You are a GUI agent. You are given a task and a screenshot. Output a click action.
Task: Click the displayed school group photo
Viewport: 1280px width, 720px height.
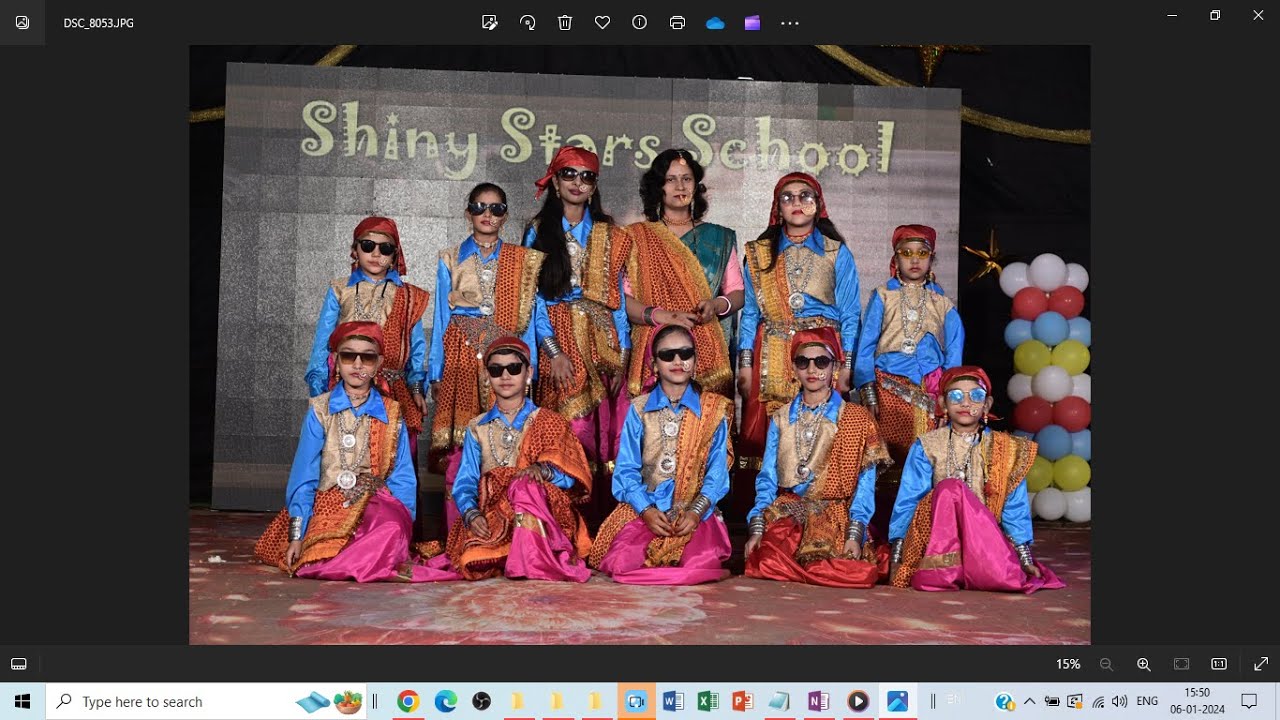click(640, 345)
